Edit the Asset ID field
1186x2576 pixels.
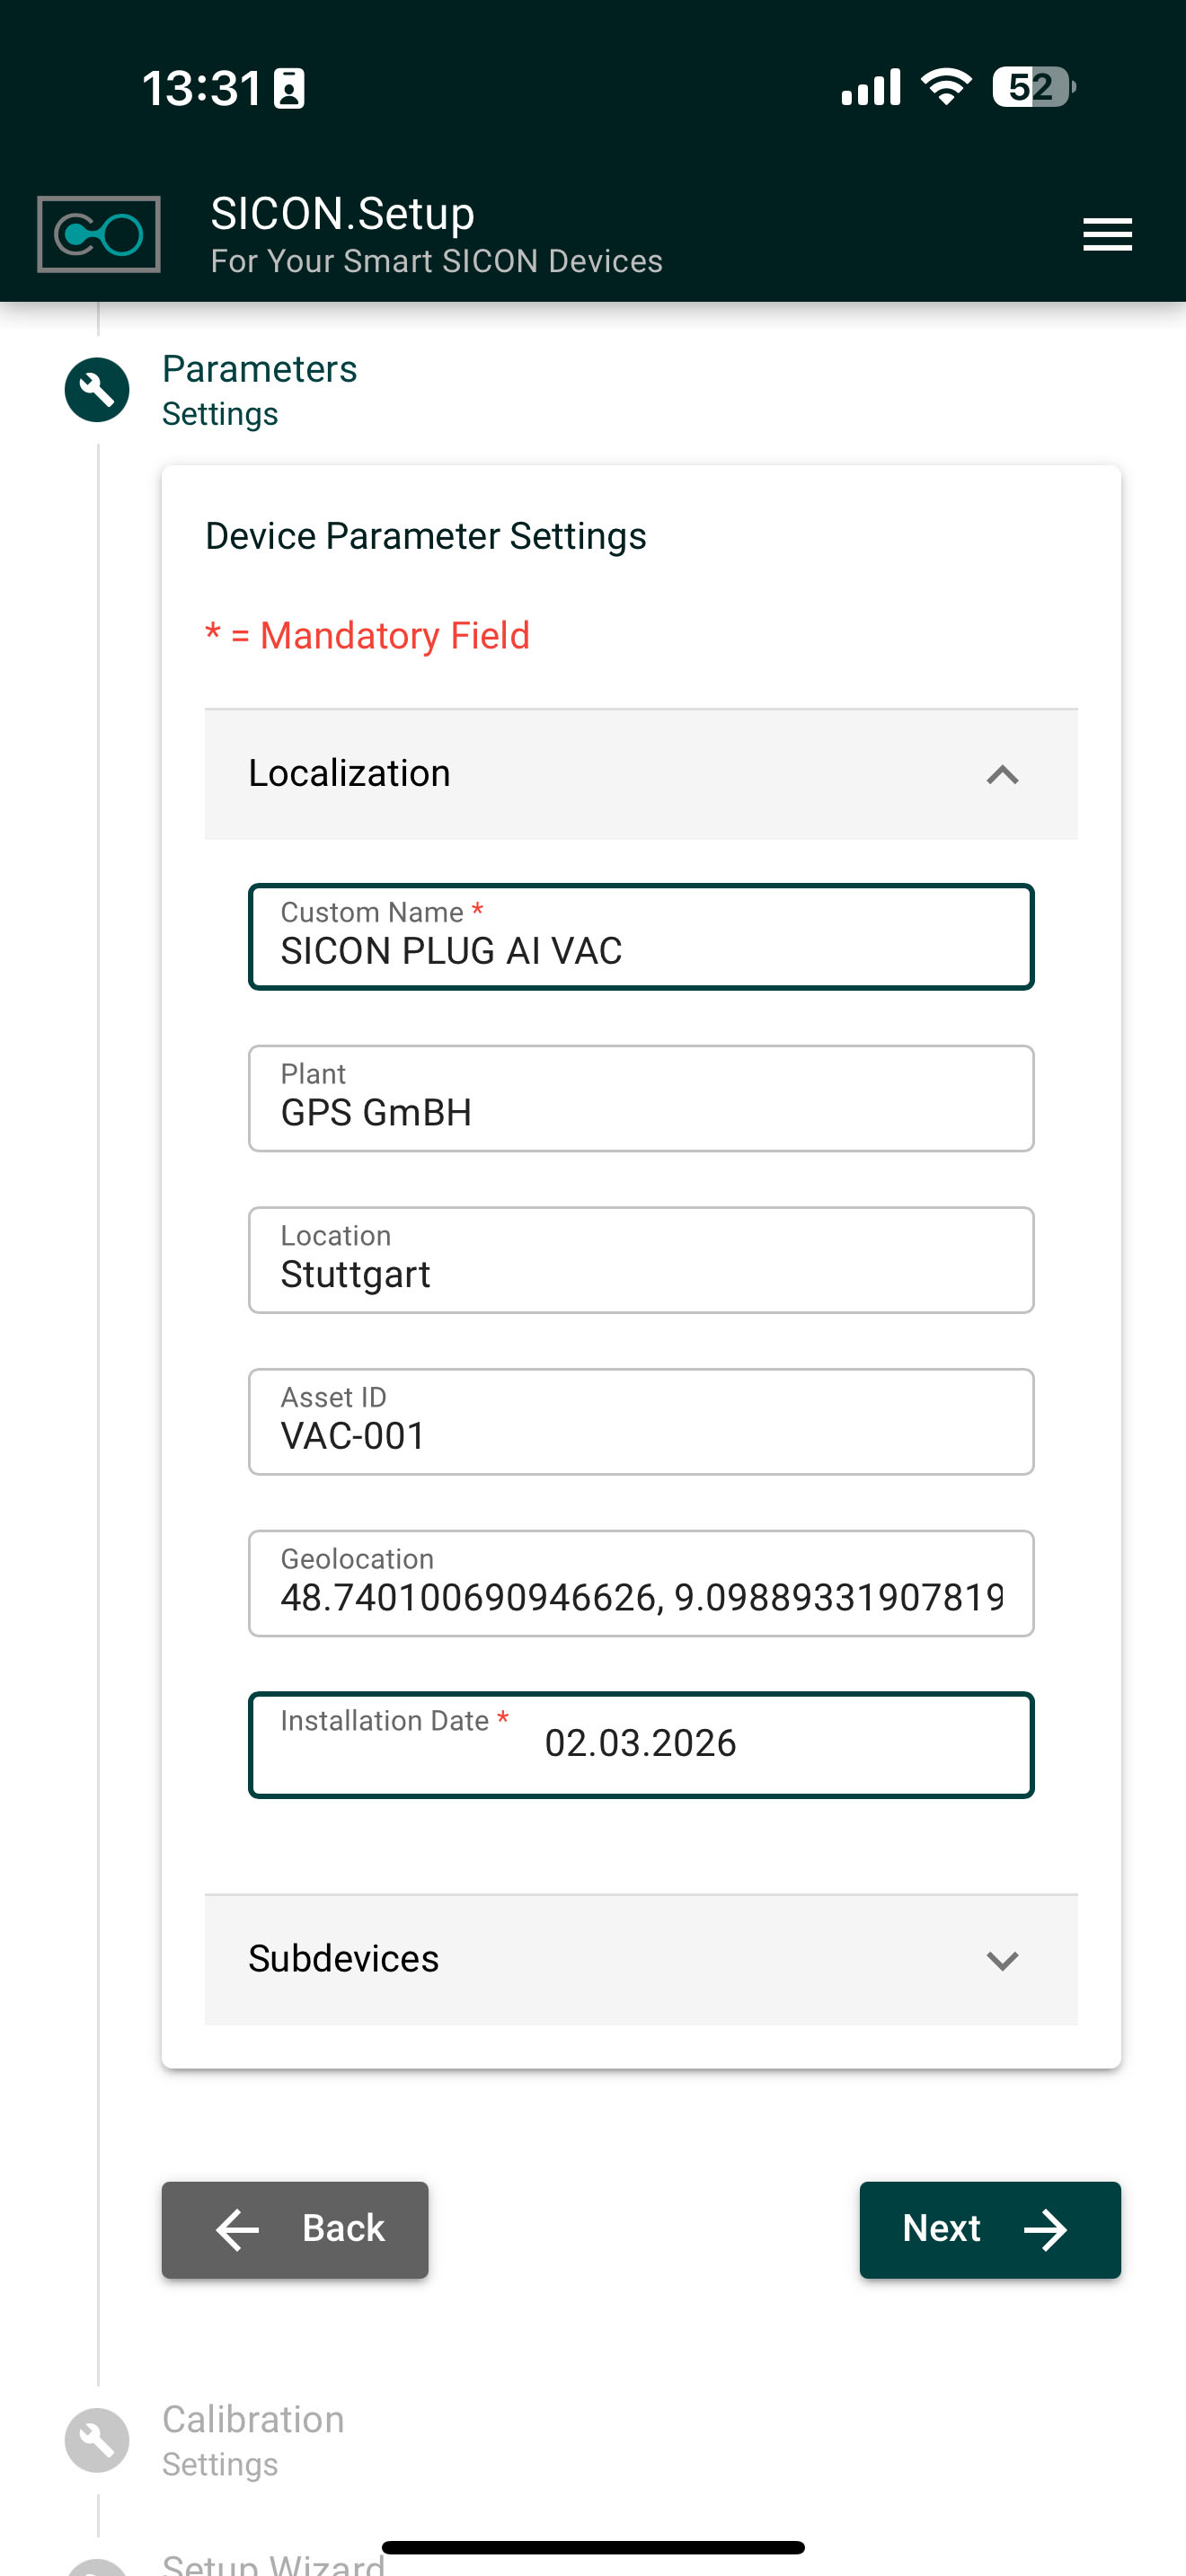(640, 1422)
